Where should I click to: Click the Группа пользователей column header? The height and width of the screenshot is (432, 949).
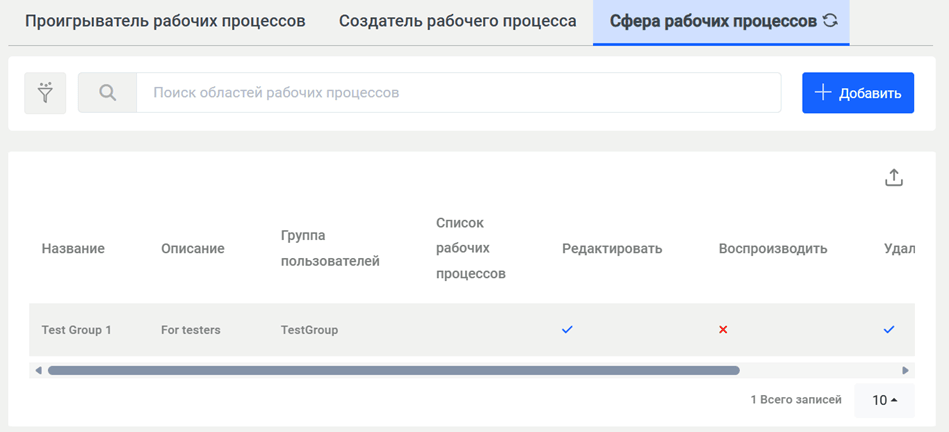coord(330,249)
